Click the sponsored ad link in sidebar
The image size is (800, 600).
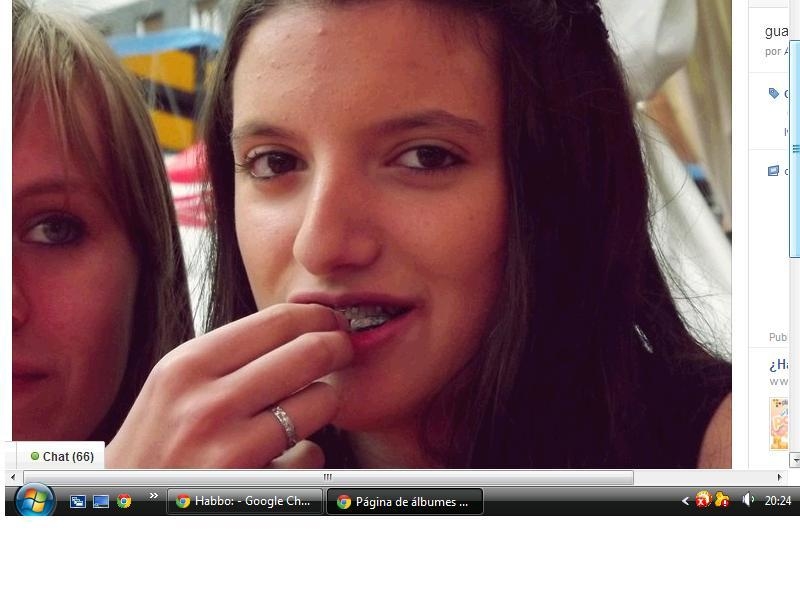pos(779,365)
